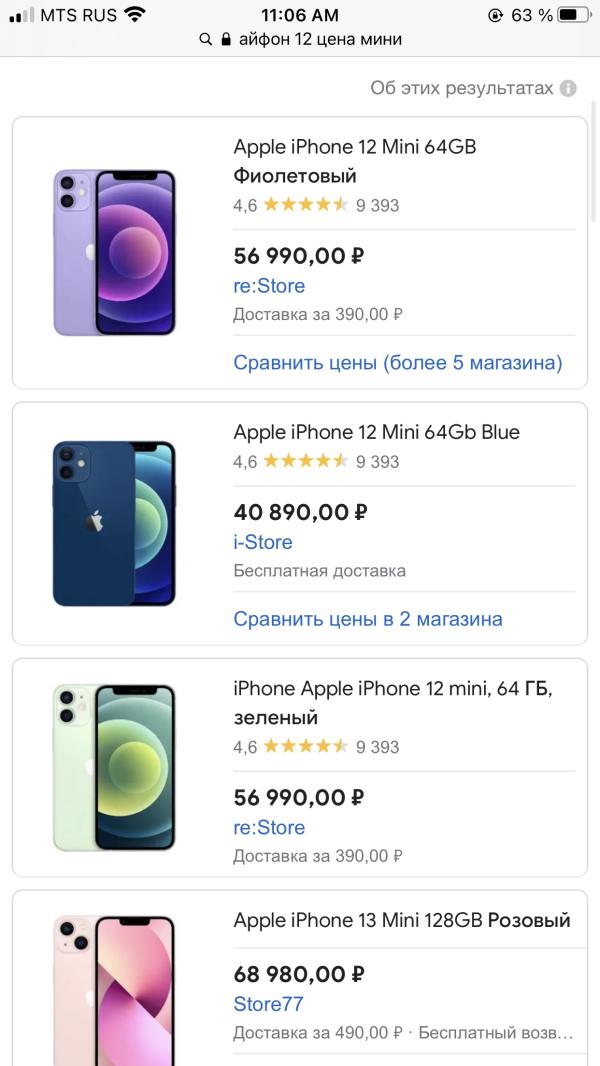Tap the padlock icon in address bar
The width and height of the screenshot is (600, 1066).
click(x=226, y=39)
